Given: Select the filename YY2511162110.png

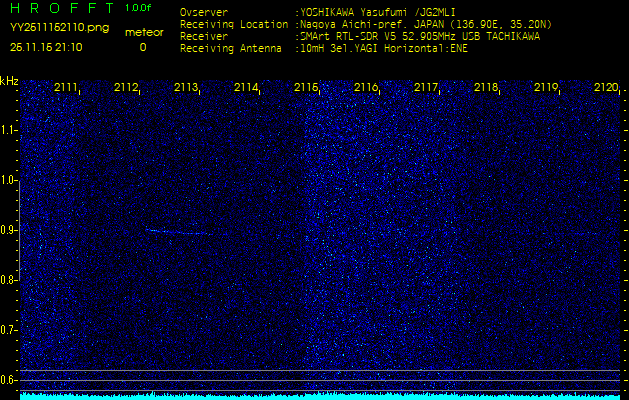Looking at the screenshot, I should (x=59, y=28).
